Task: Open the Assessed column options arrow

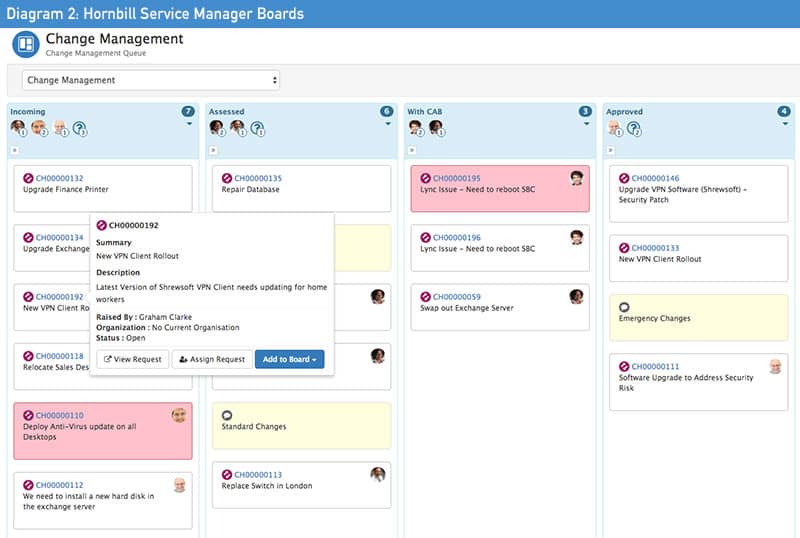Action: pos(388,124)
